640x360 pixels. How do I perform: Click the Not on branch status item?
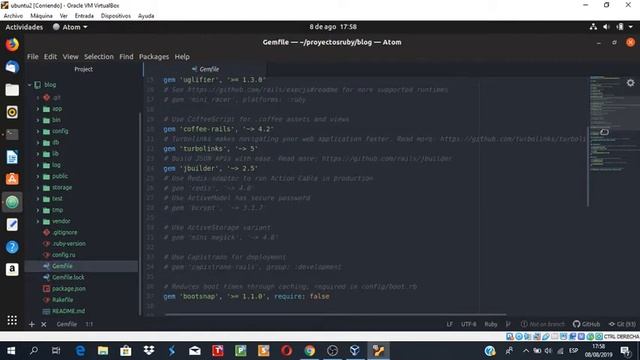[x=543, y=324]
